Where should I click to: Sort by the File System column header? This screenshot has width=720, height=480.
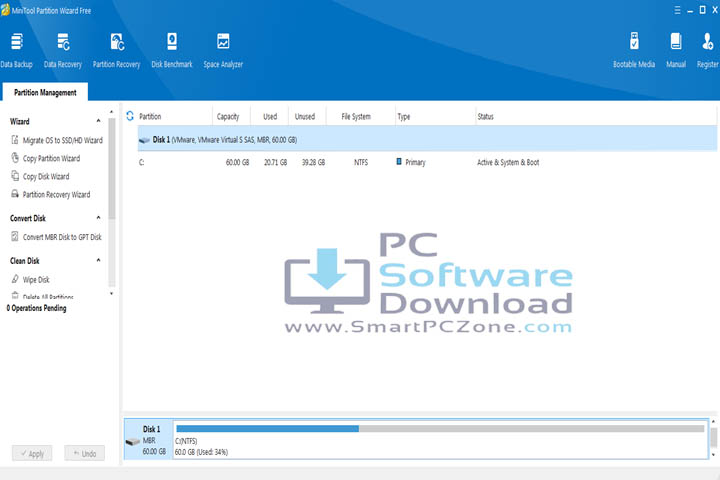click(x=356, y=117)
